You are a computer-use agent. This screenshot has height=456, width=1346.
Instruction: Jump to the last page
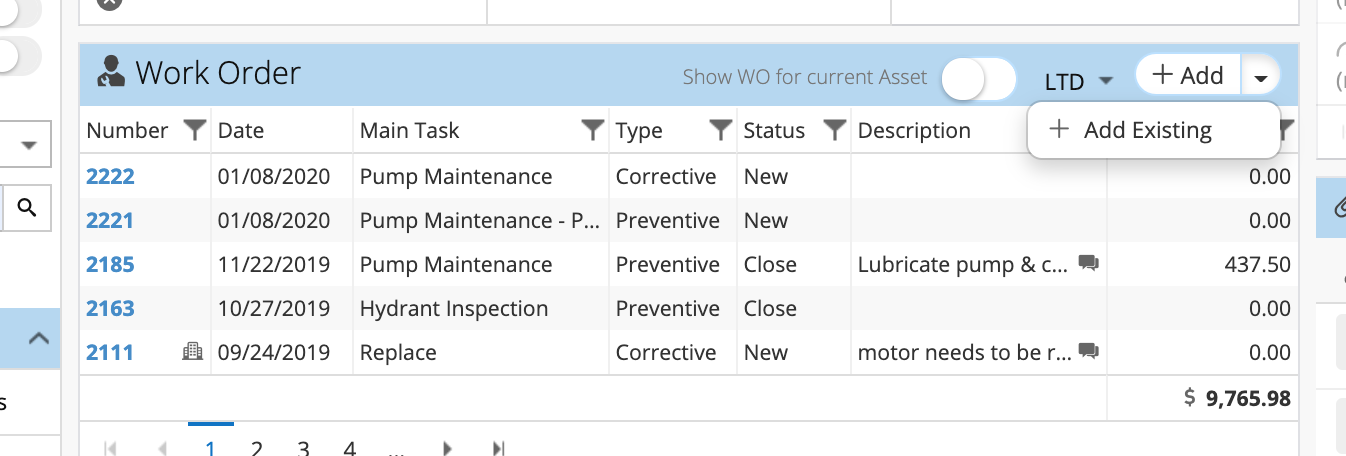click(498, 448)
